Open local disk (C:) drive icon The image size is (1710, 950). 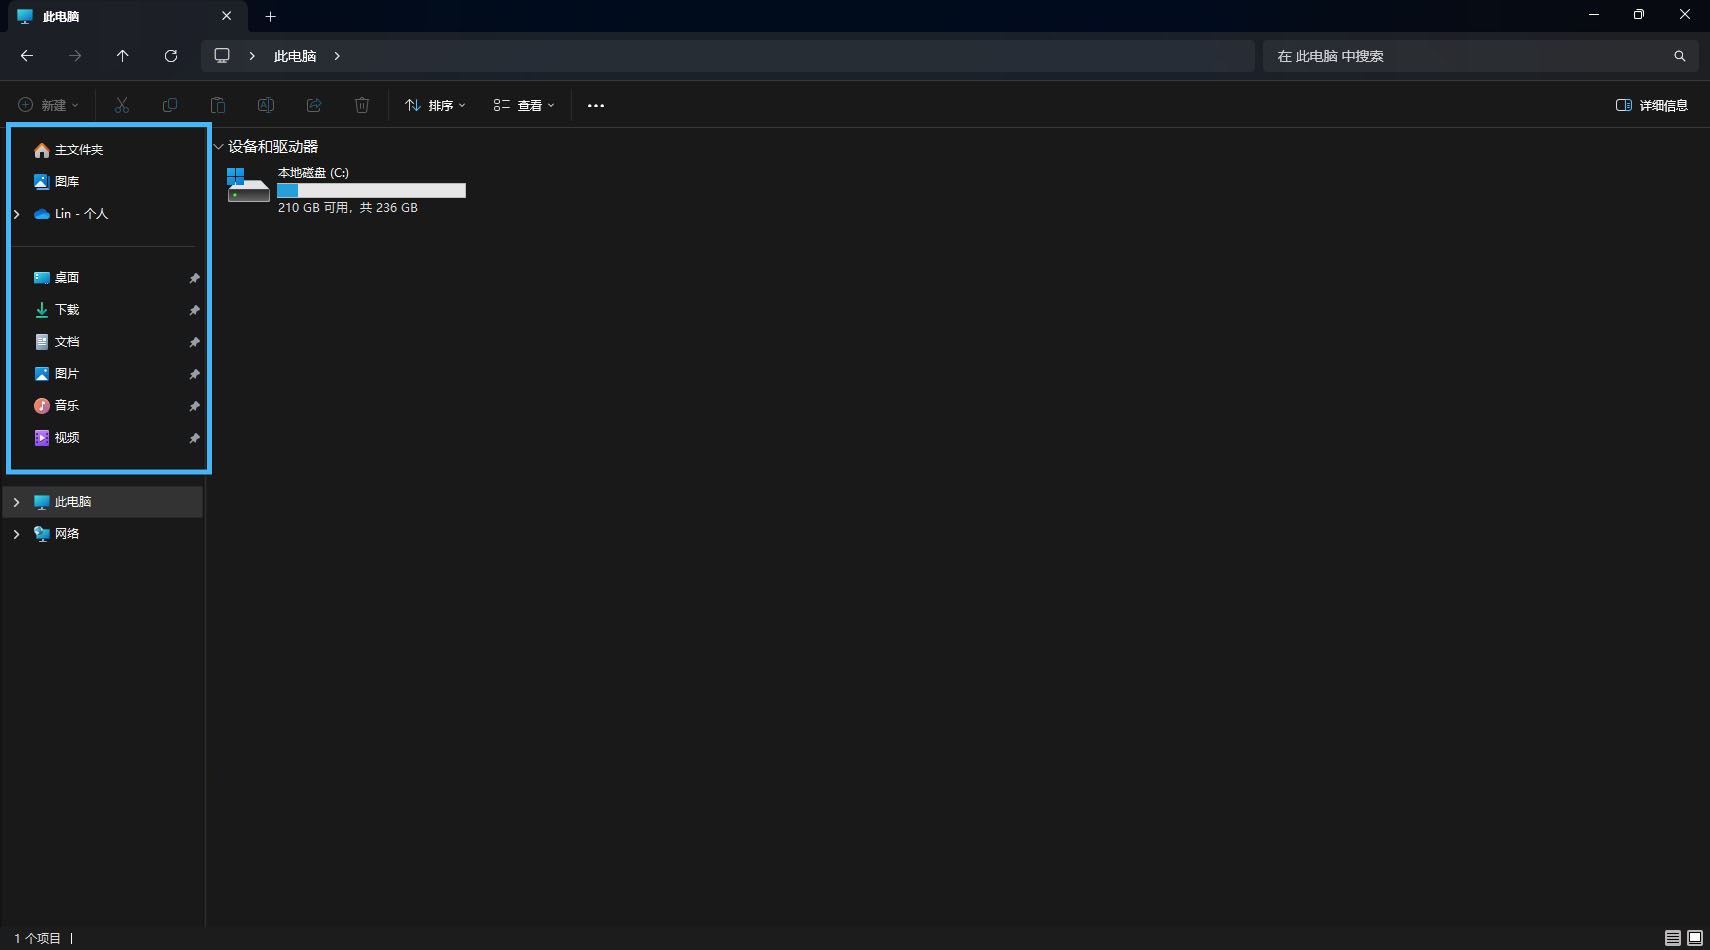tap(248, 186)
